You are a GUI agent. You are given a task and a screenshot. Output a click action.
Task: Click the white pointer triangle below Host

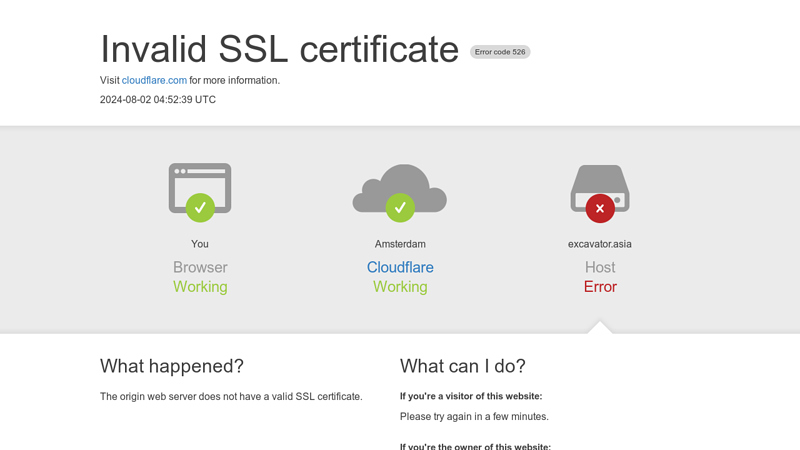(600, 327)
